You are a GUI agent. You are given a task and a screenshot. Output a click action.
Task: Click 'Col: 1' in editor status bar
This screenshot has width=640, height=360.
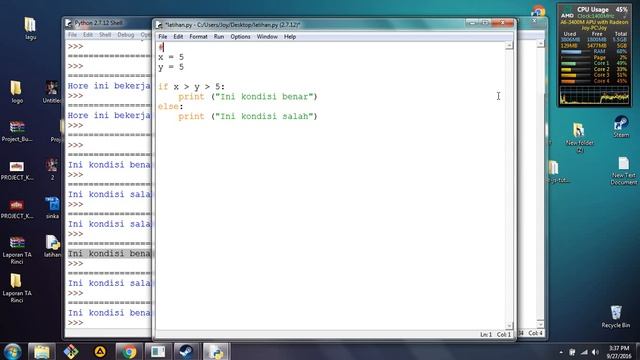coord(504,334)
